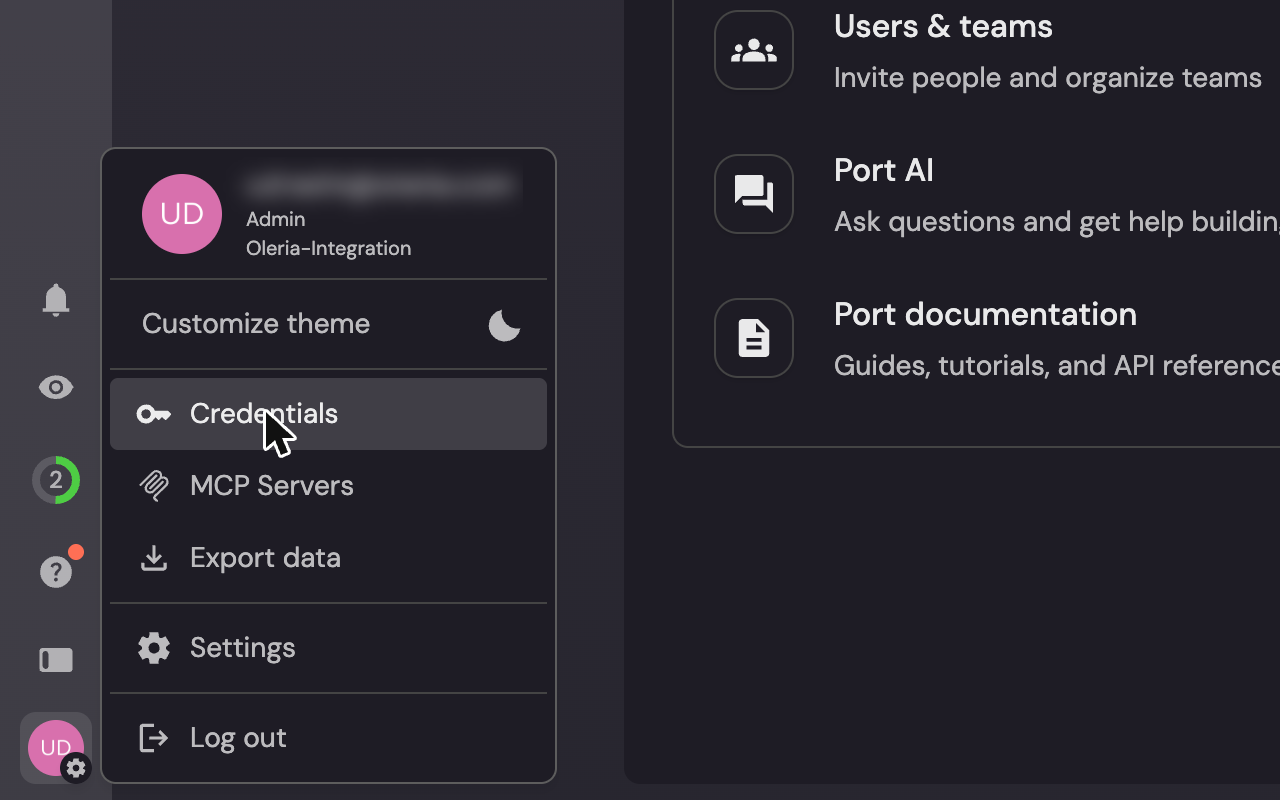Click 'Invite people and organize teams' text
The width and height of the screenshot is (1280, 800).
pyautogui.click(x=1048, y=78)
